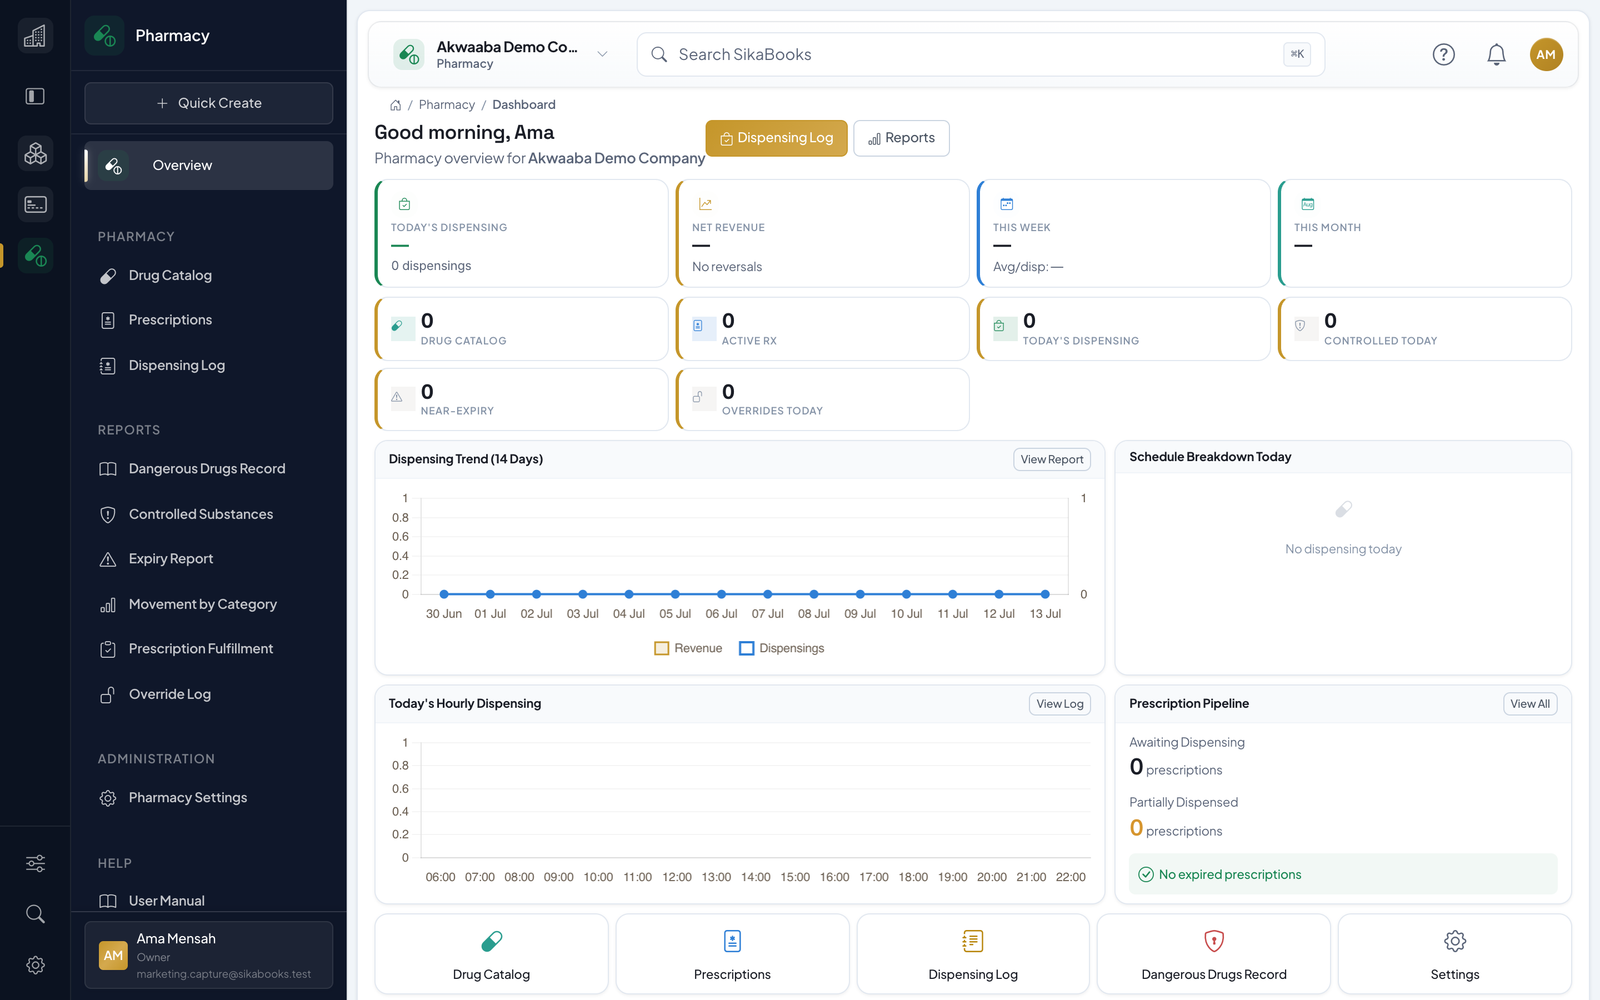Open the notifications bell icon
Viewport: 1600px width, 1000px height.
[x=1496, y=55]
